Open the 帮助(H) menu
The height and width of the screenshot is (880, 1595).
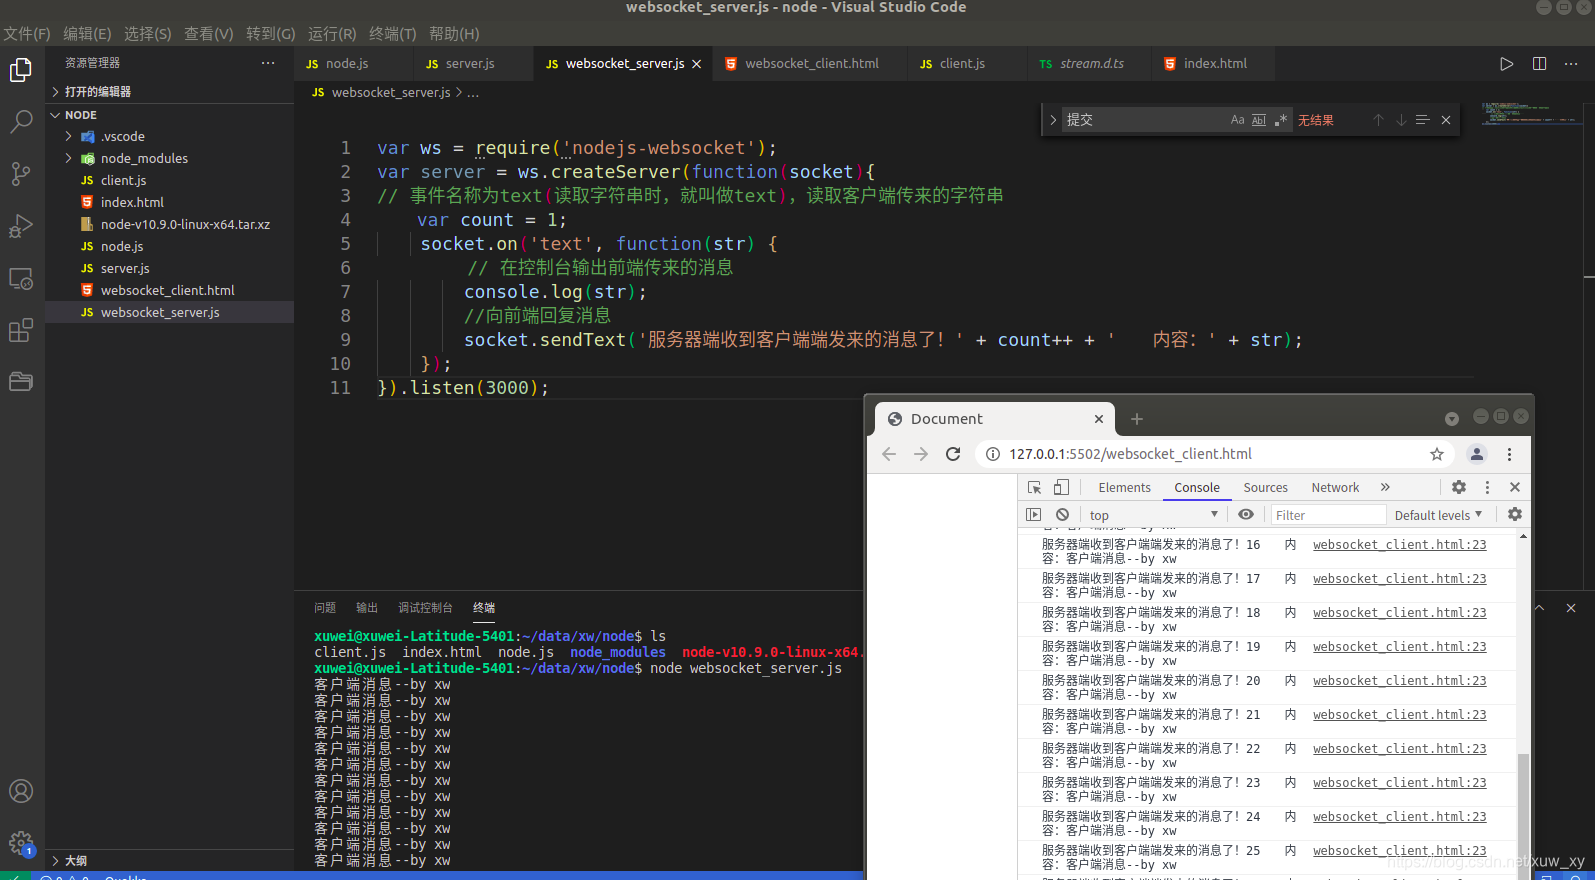(x=454, y=34)
